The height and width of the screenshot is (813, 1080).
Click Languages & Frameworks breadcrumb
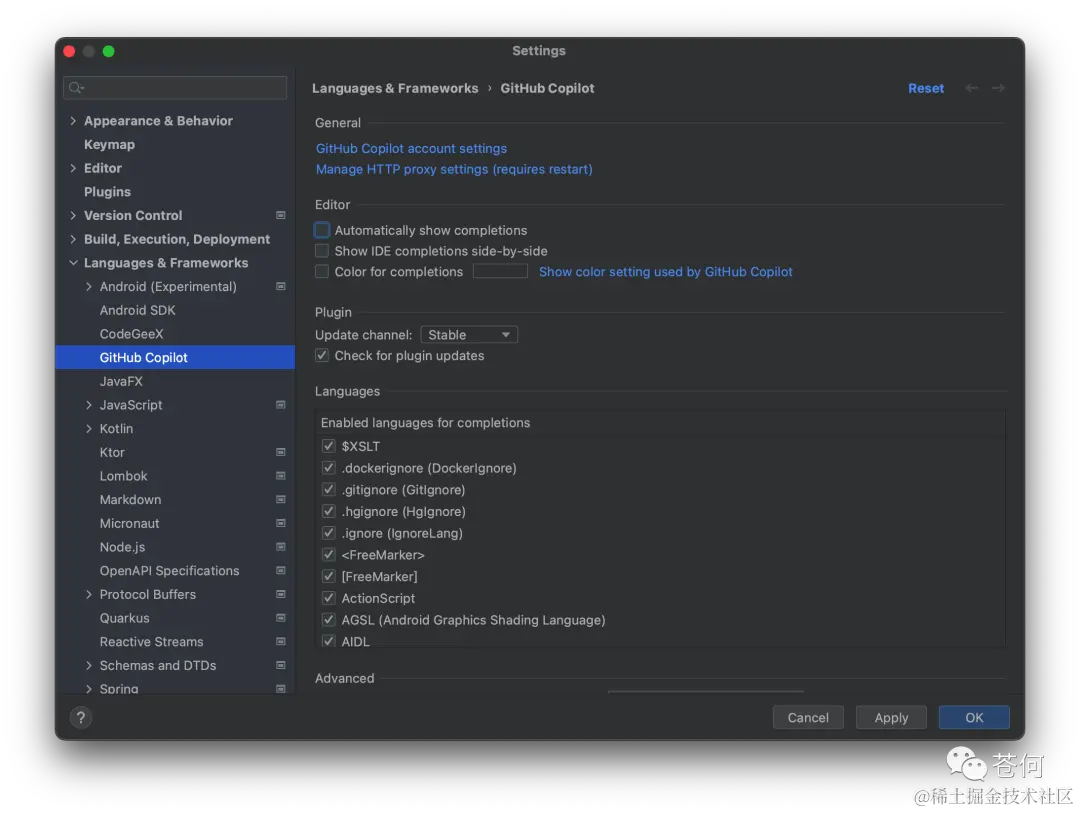pos(395,88)
